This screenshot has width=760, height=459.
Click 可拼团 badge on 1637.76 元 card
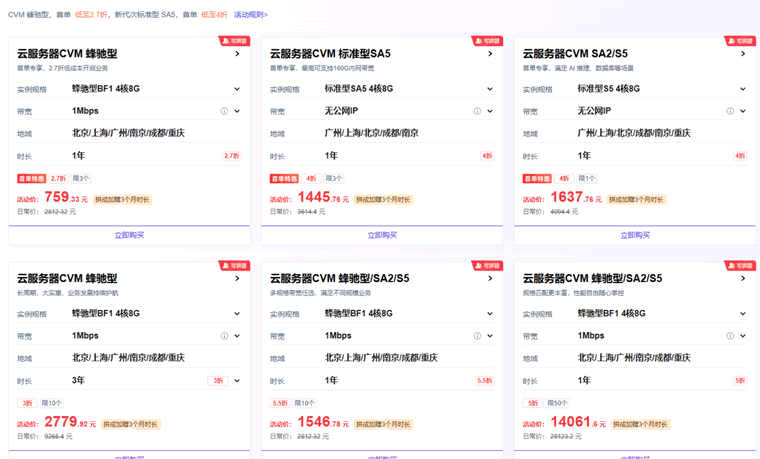click(x=741, y=41)
